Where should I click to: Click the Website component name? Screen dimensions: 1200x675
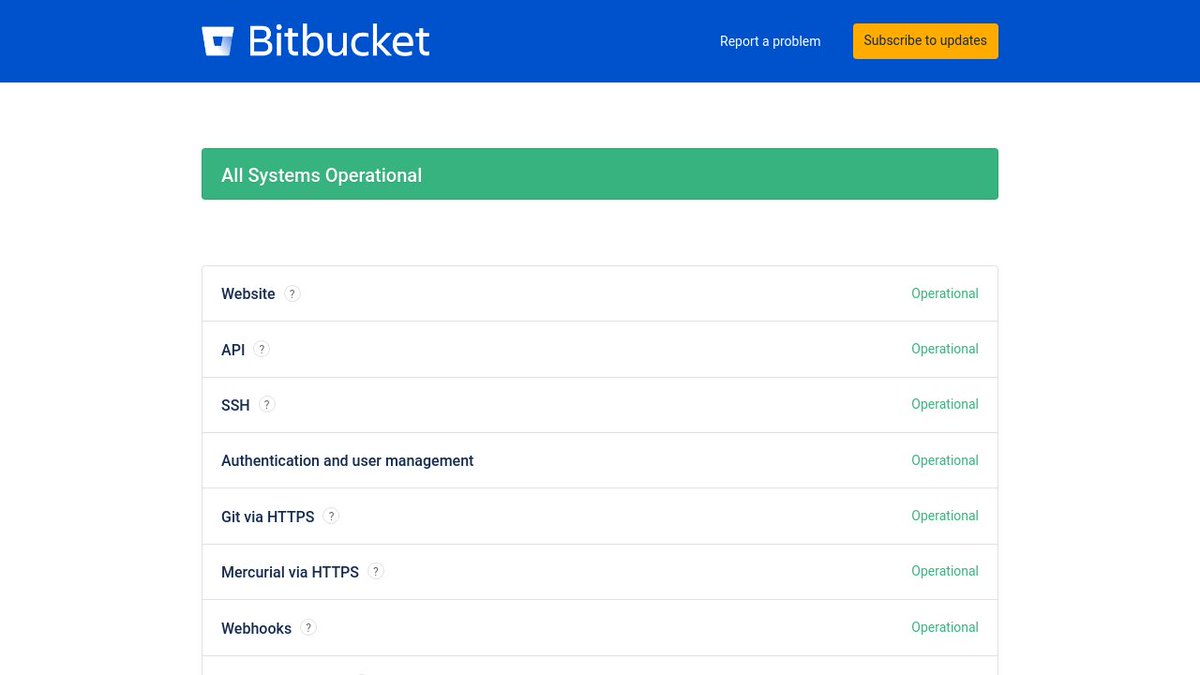coord(248,294)
